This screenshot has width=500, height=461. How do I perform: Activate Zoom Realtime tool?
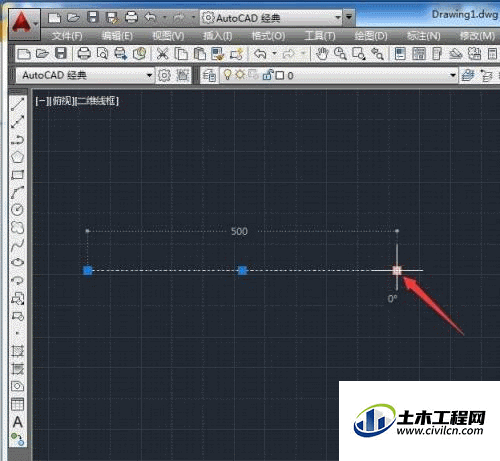pos(340,54)
